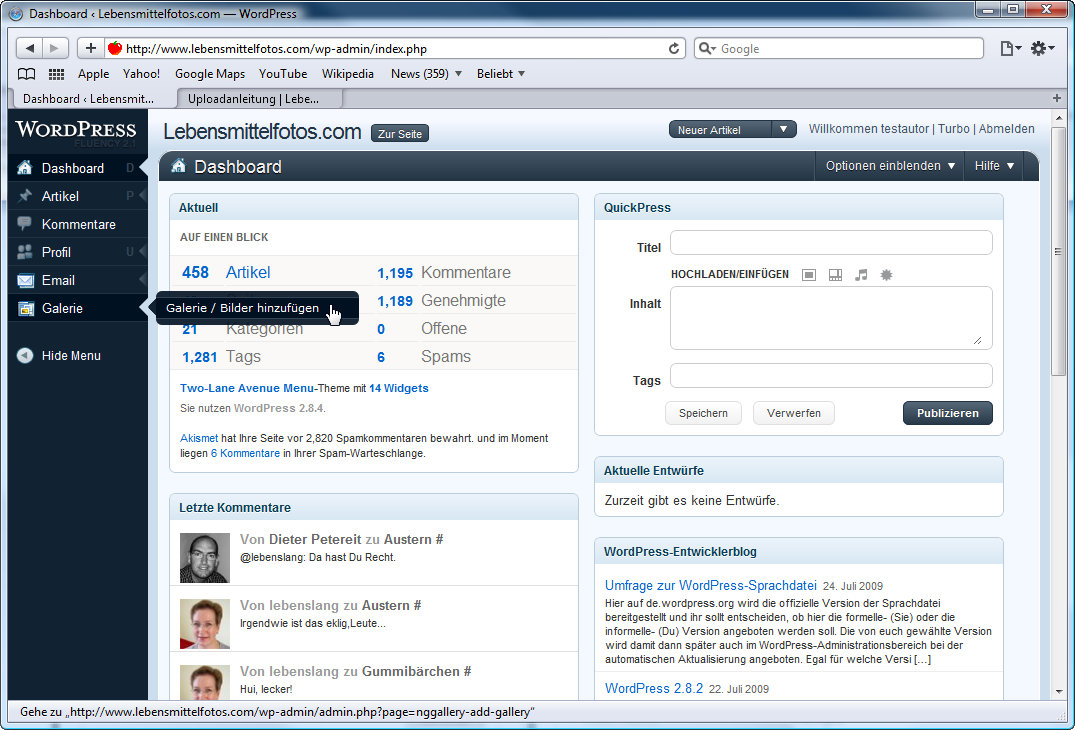Open the Beliebt bookmark folder
This screenshot has height=730, width=1075.
501,74
